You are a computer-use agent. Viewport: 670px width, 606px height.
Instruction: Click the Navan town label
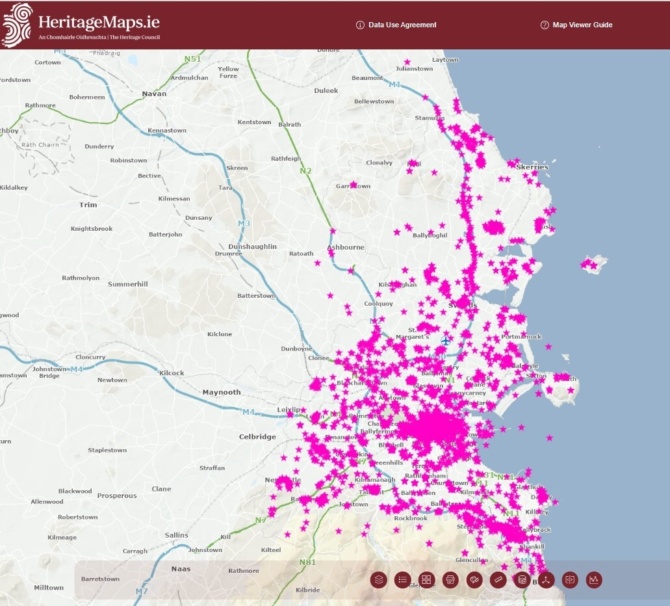154,94
